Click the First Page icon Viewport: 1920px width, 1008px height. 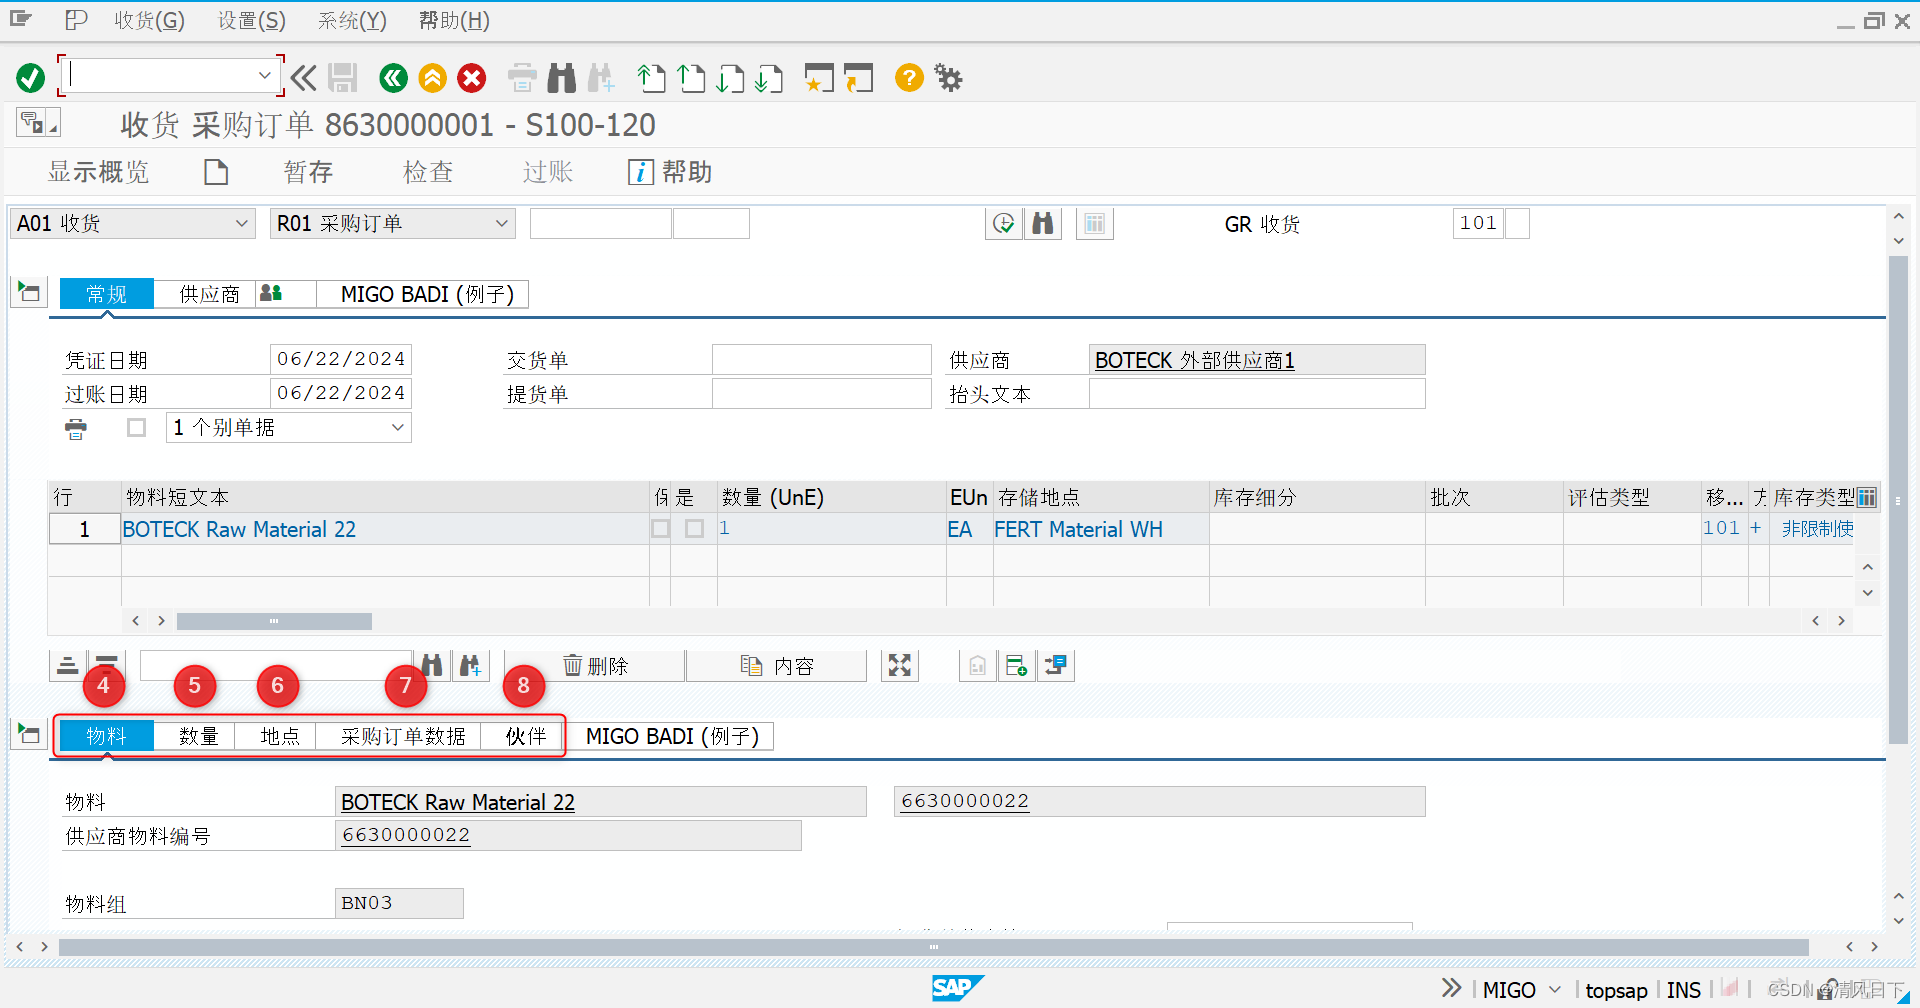click(652, 77)
